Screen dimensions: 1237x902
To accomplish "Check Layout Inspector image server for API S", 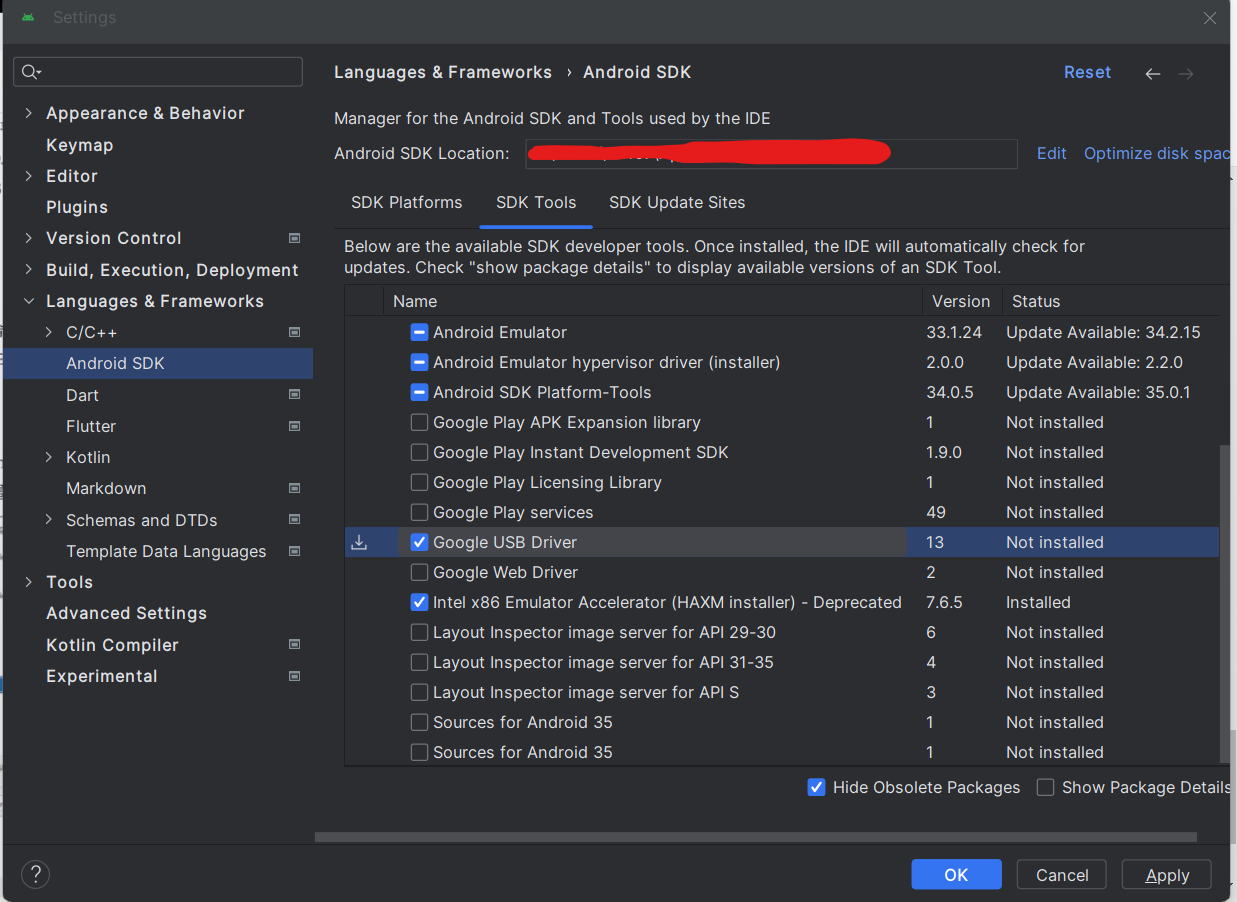I will pyautogui.click(x=419, y=692).
